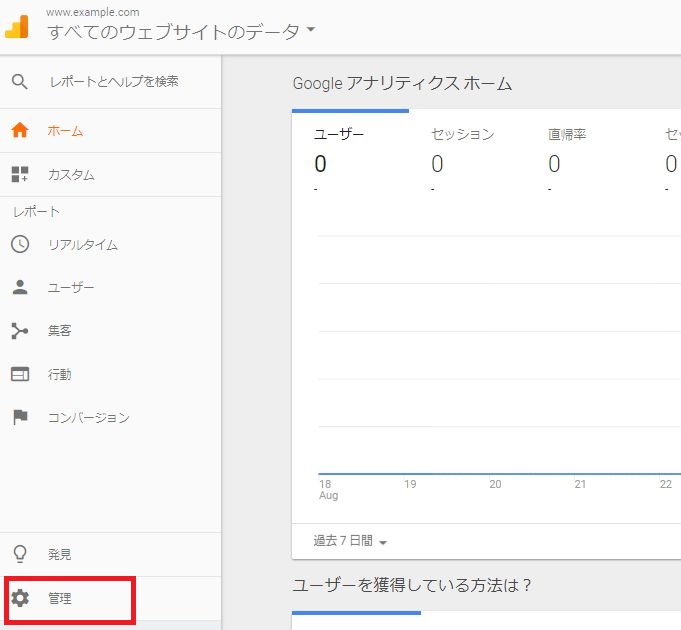Image resolution: width=681 pixels, height=630 pixels.
Task: Open the 過去 7 日間 date range dropdown
Action: pos(350,541)
